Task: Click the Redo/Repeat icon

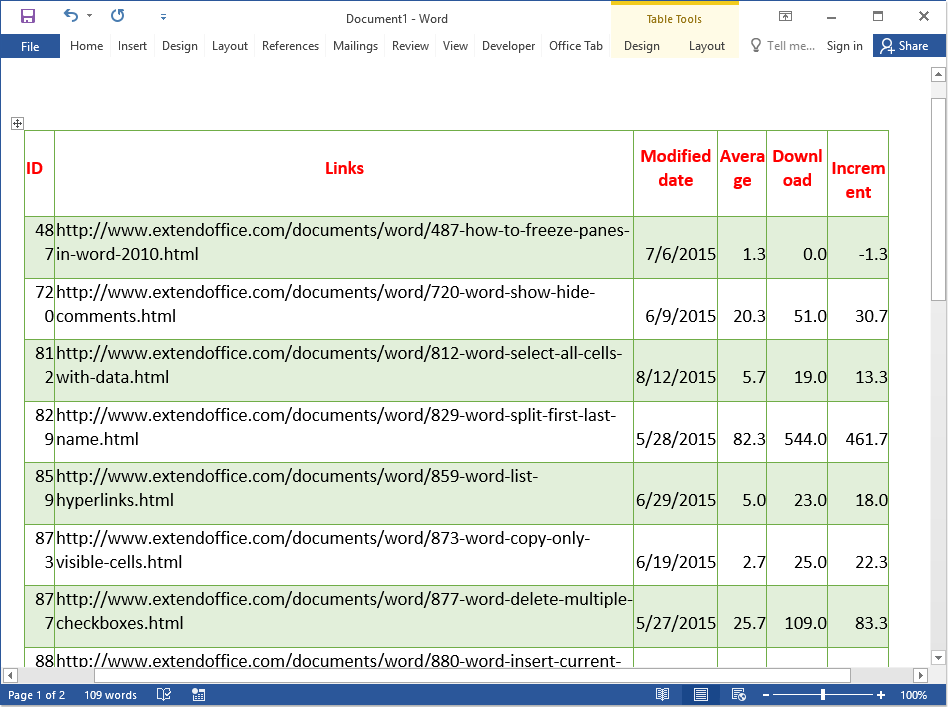Action: pos(118,16)
